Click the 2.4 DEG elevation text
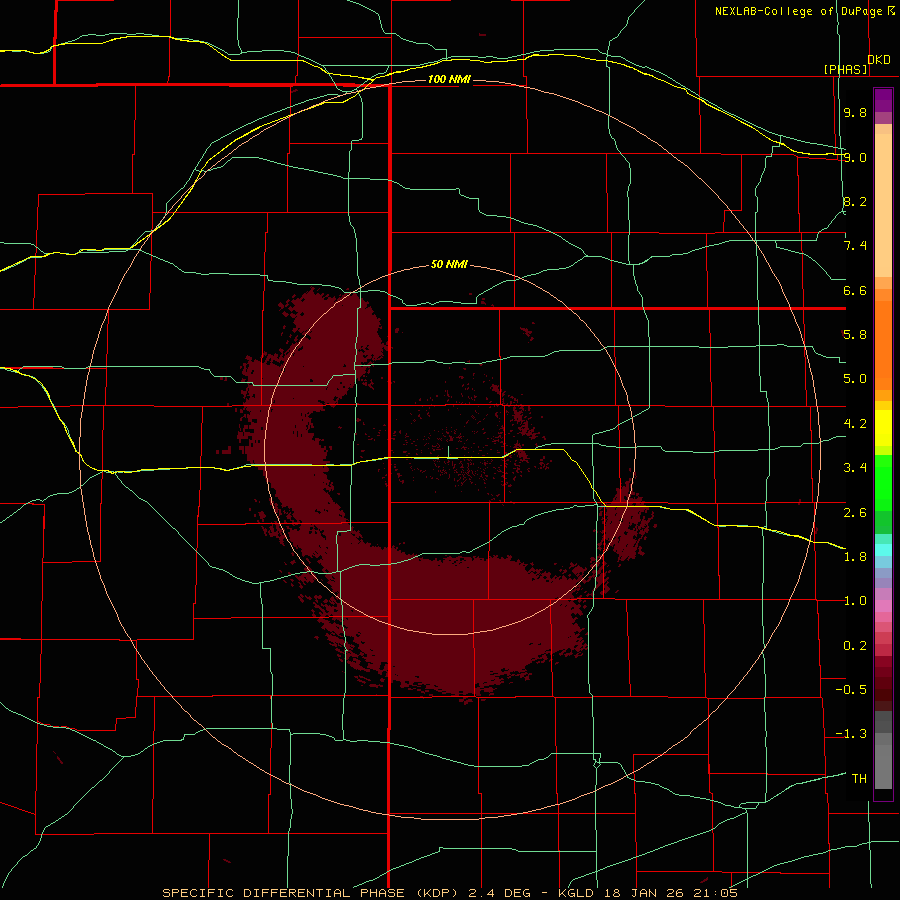The image size is (900, 900). pos(501,893)
